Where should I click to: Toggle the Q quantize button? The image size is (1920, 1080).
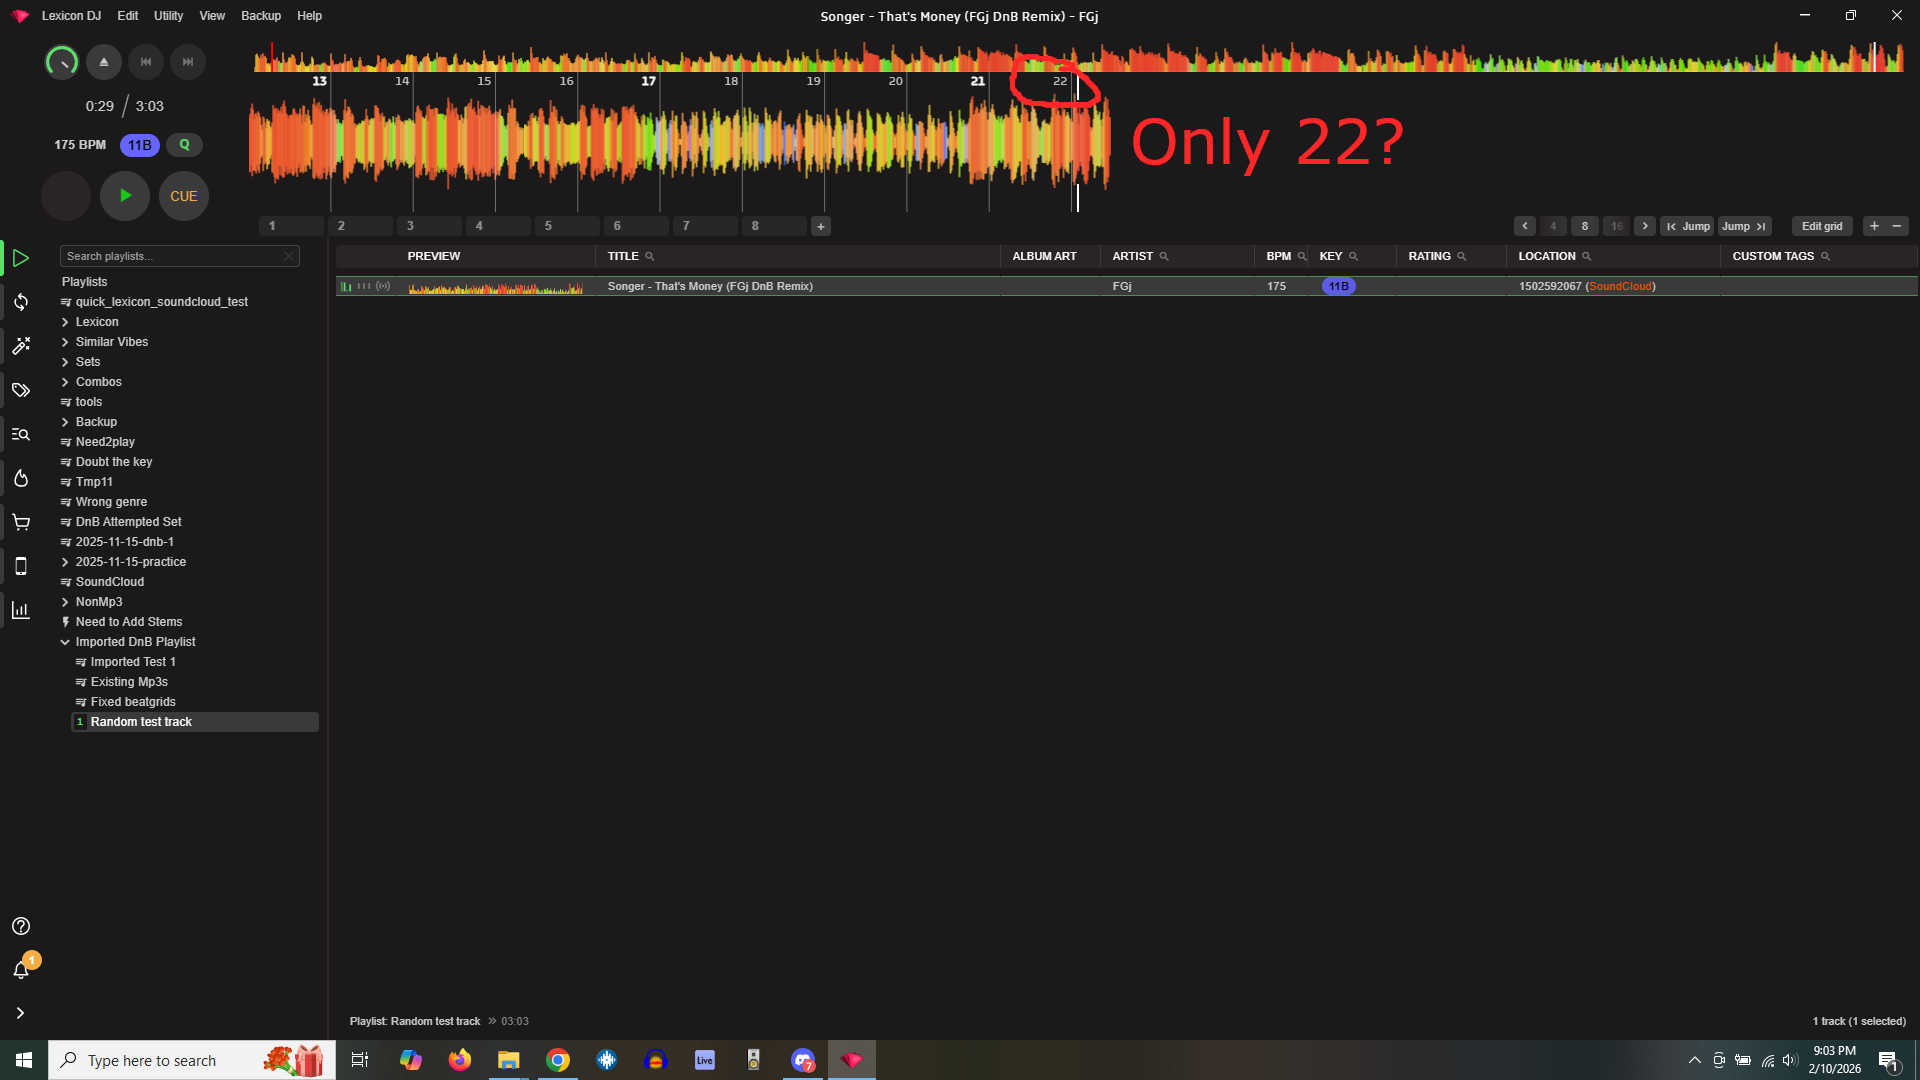[x=184, y=145]
